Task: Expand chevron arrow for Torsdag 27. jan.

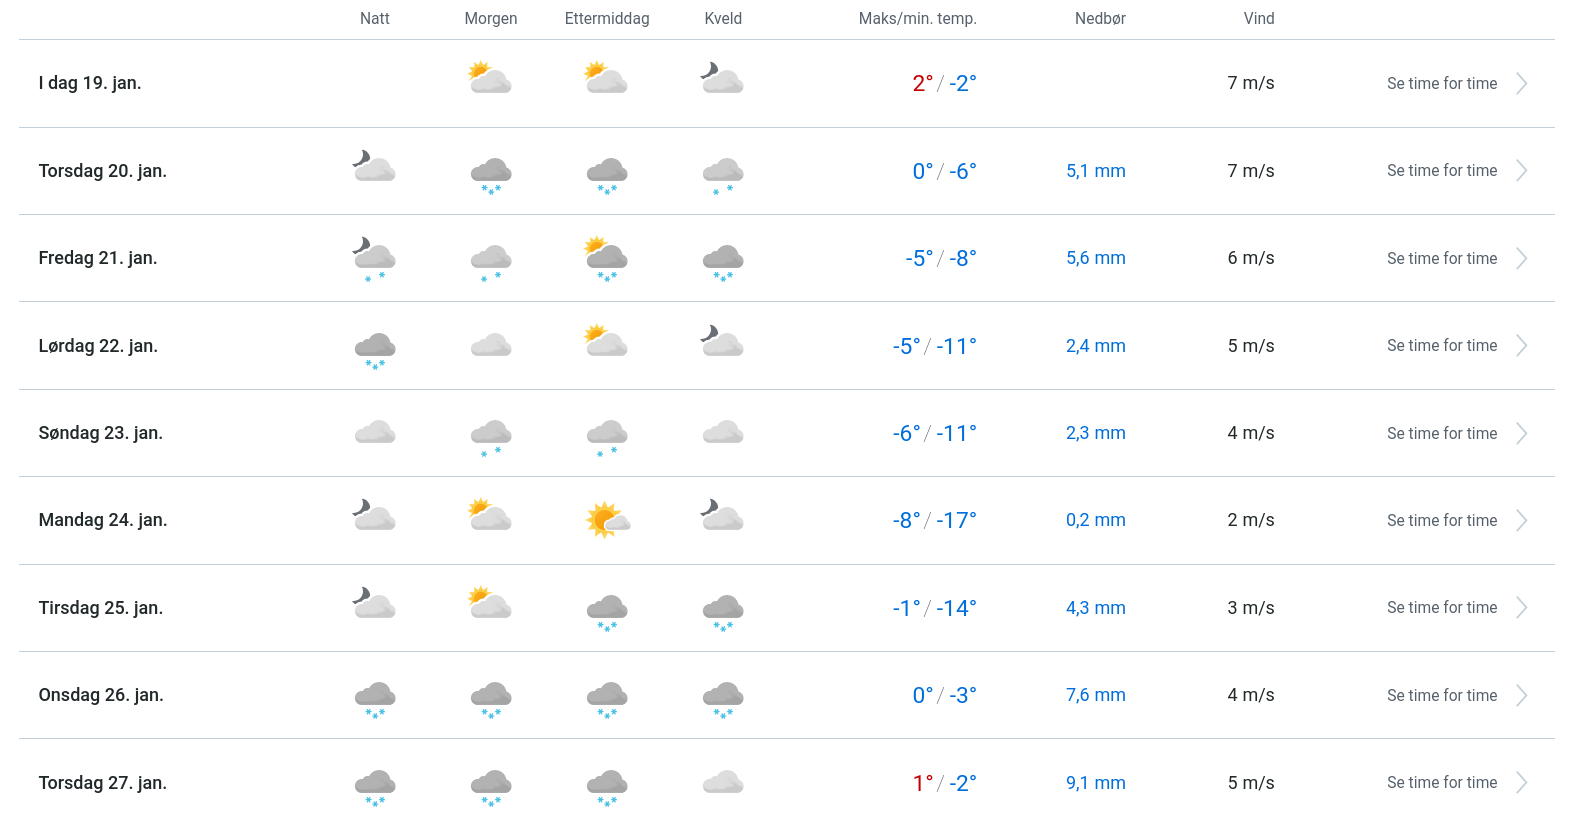Action: coord(1522,783)
